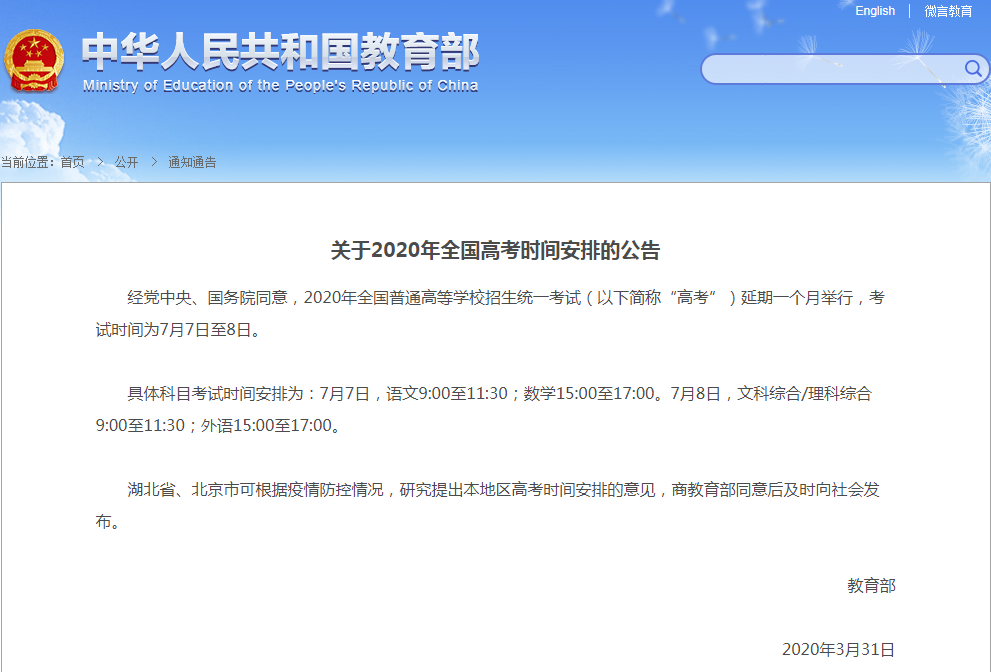Click the national emblem logo
Screen dimensions: 991x672
(37, 60)
